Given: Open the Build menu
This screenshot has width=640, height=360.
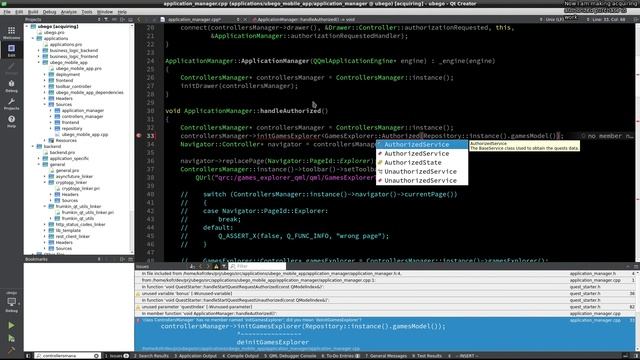Looking at the screenshot, I should (33, 12).
